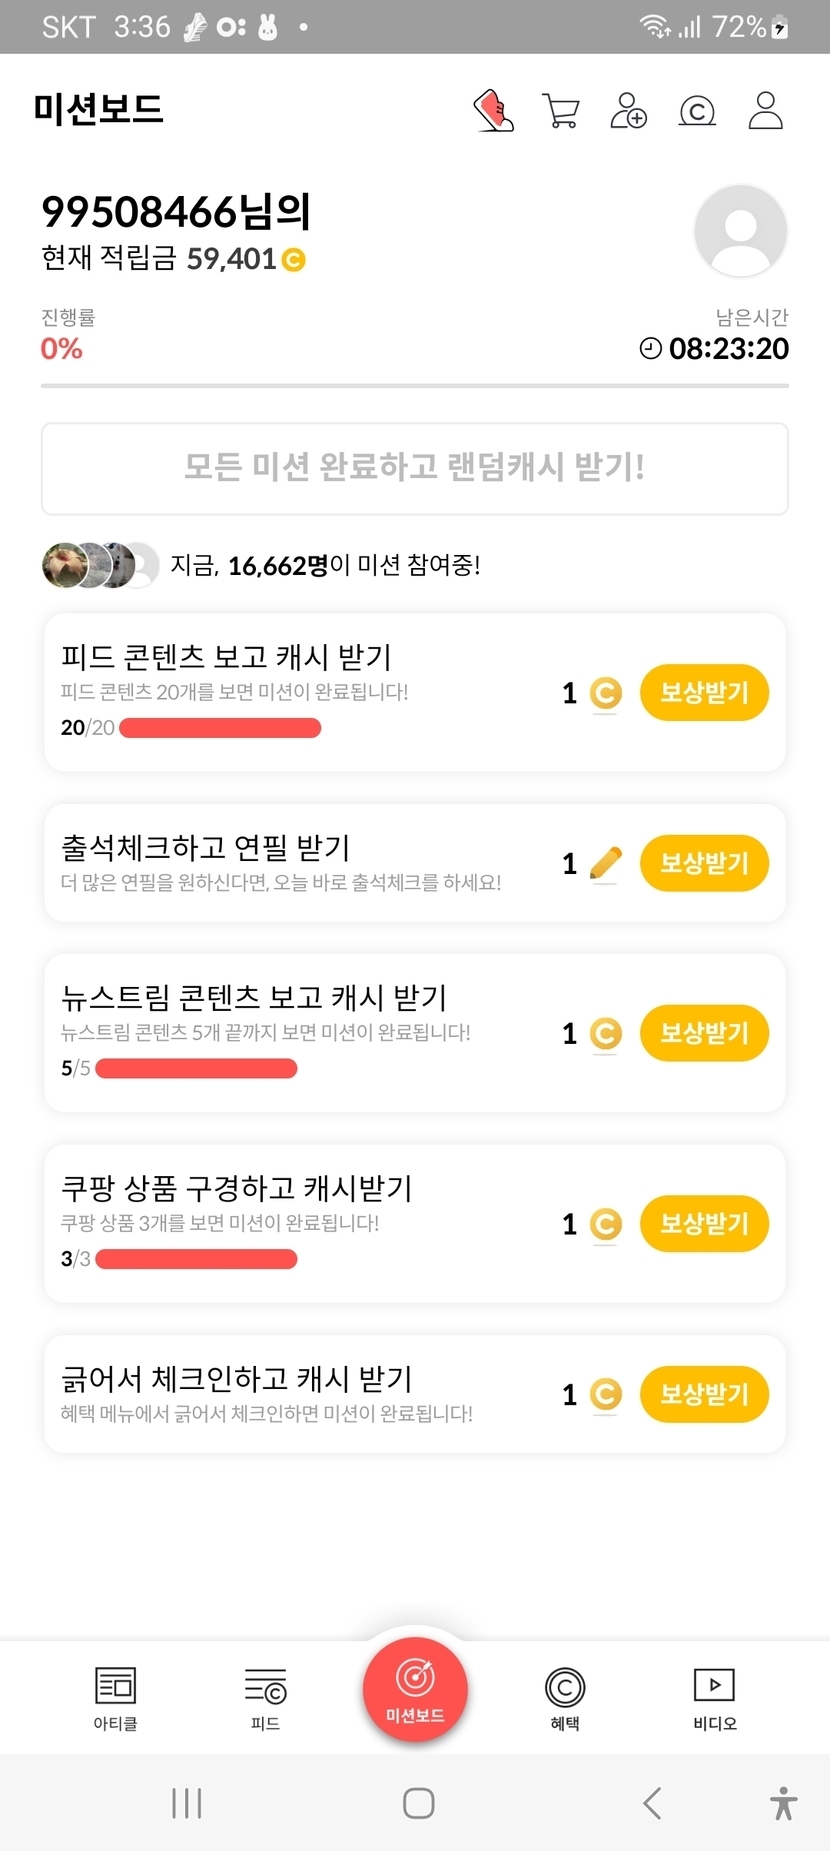830x1851 pixels.
Task: Switch to the 아티클 tab
Action: point(115,1698)
